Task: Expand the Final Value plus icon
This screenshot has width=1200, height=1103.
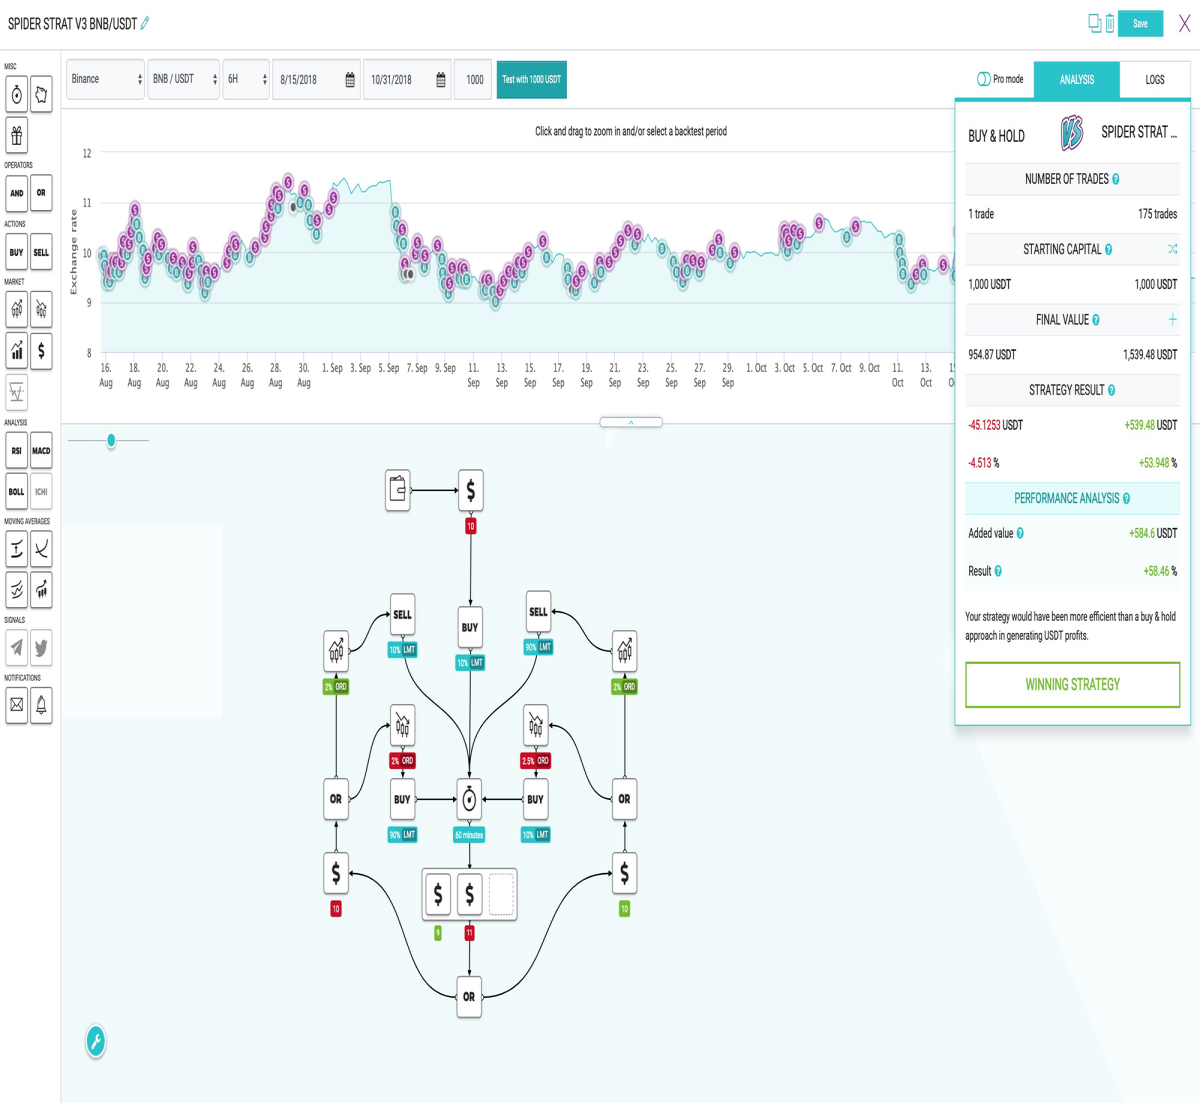Action: pyautogui.click(x=1172, y=320)
